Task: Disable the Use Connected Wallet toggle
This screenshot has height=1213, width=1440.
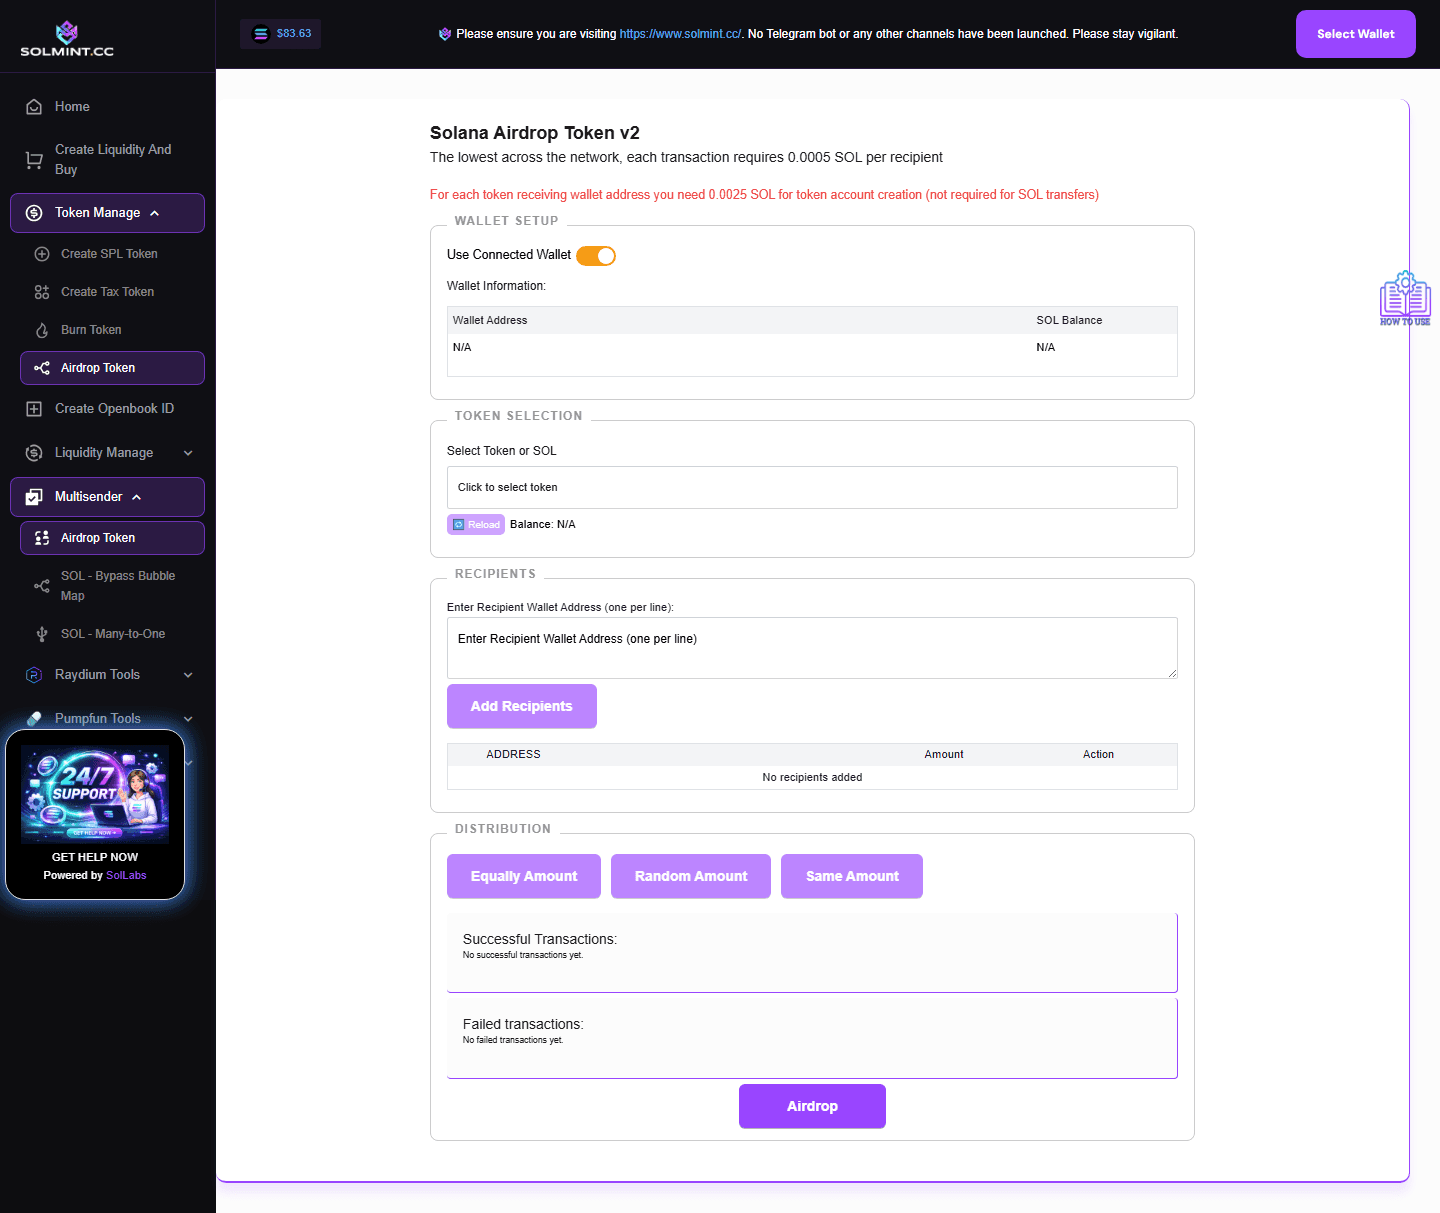Action: pyautogui.click(x=596, y=255)
